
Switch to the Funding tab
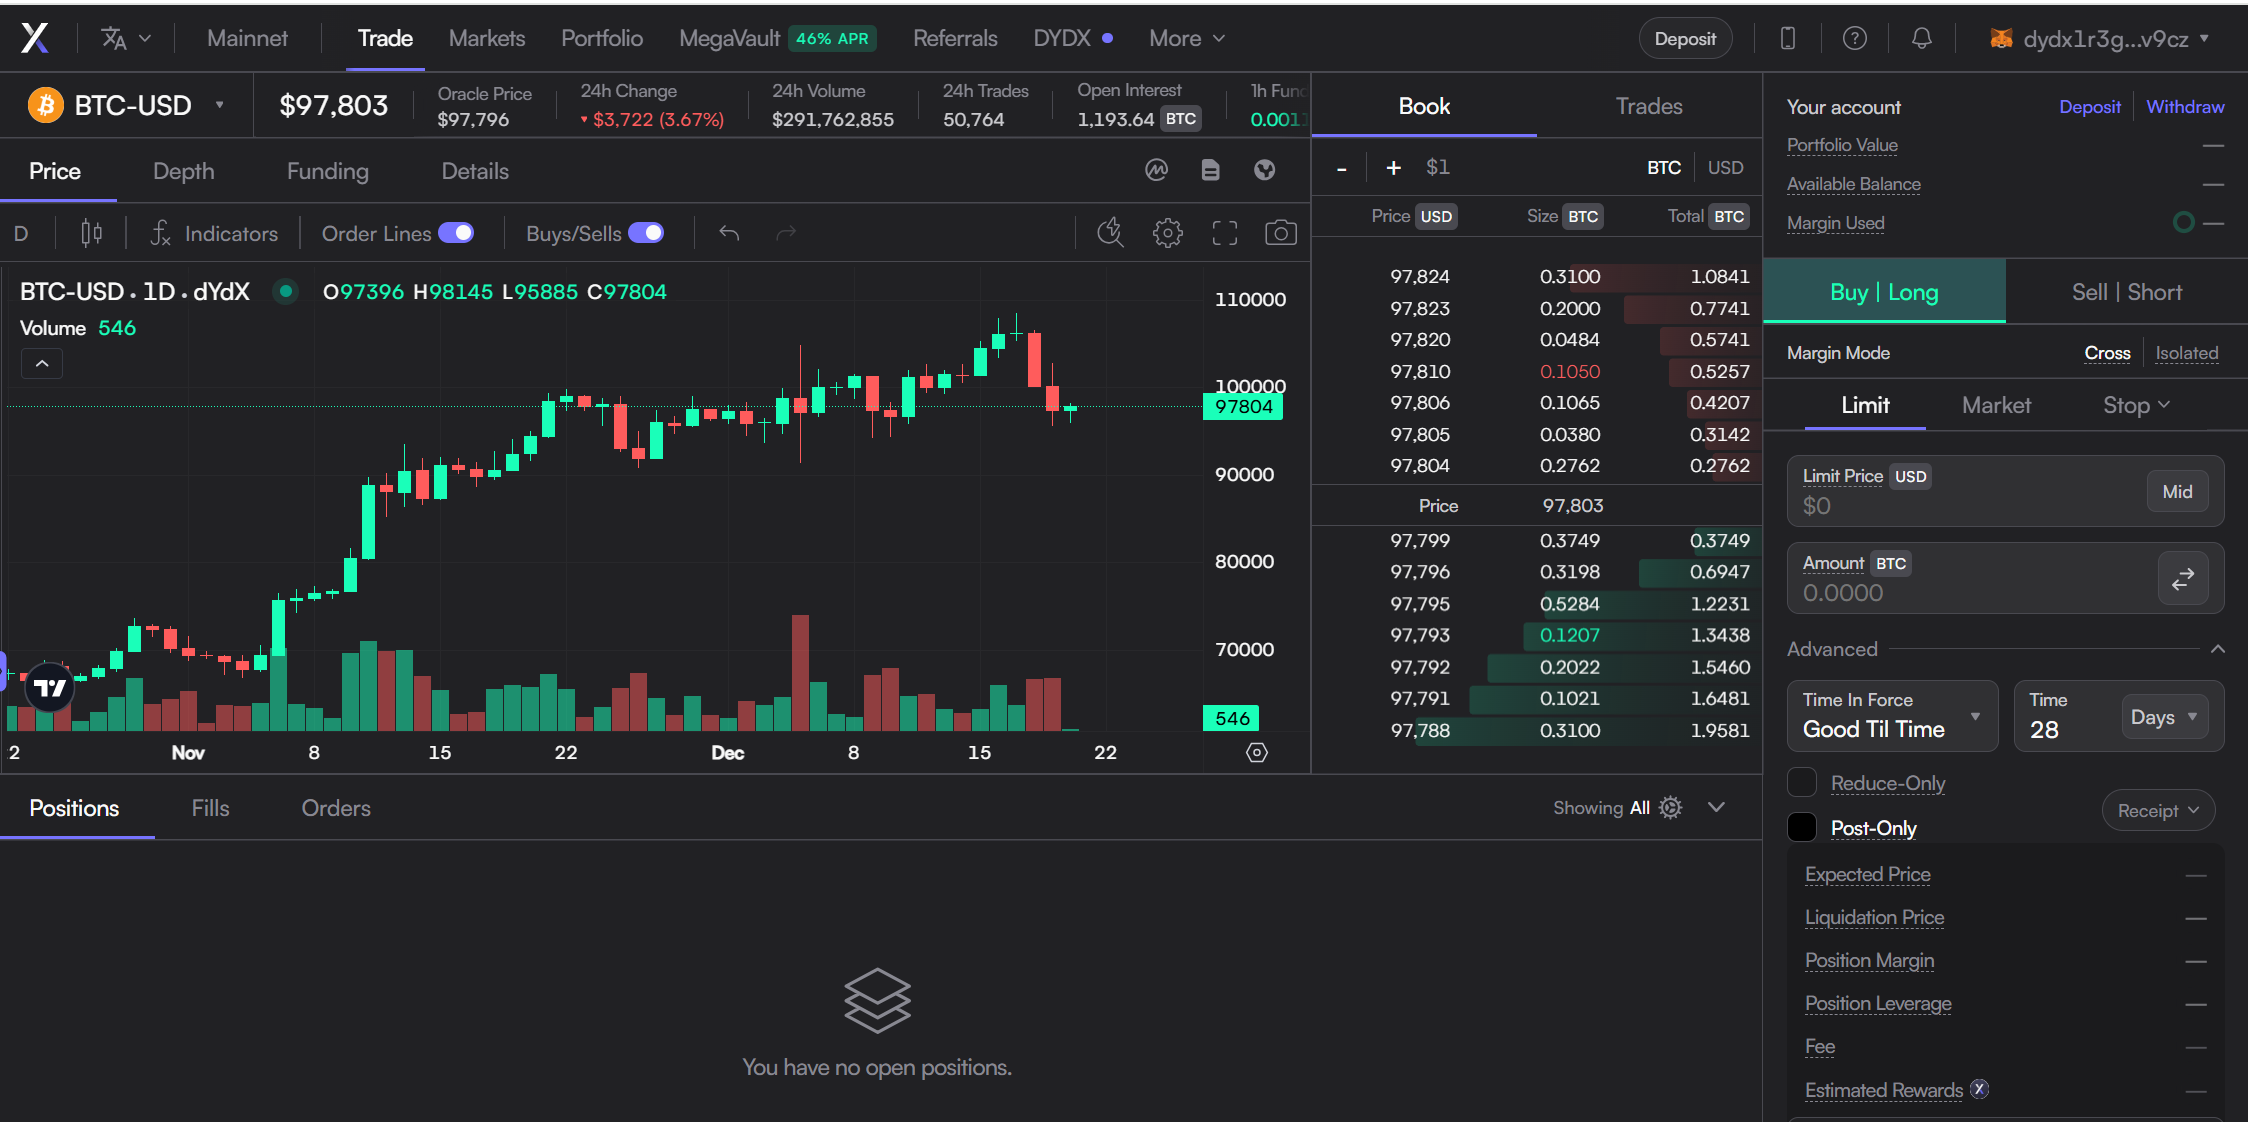tap(328, 171)
